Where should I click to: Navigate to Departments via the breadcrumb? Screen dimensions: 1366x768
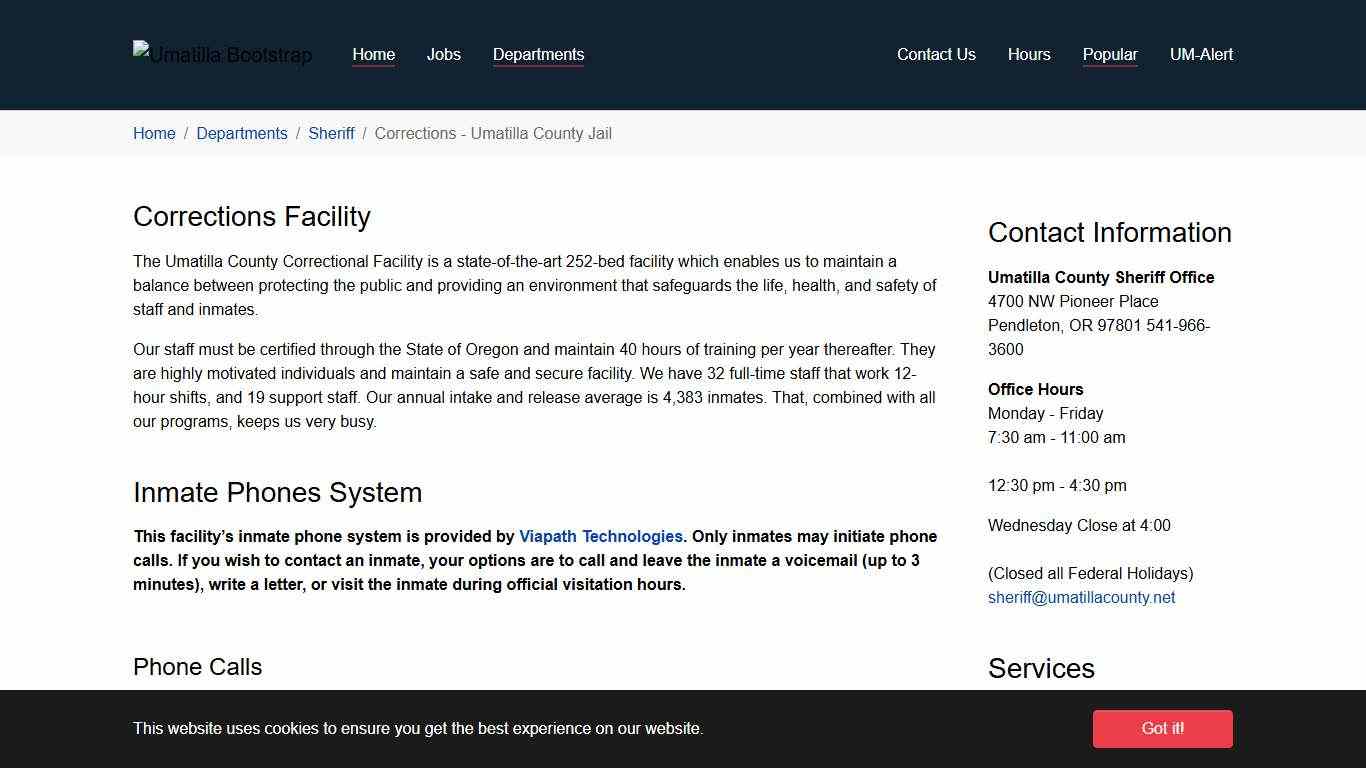click(x=242, y=134)
